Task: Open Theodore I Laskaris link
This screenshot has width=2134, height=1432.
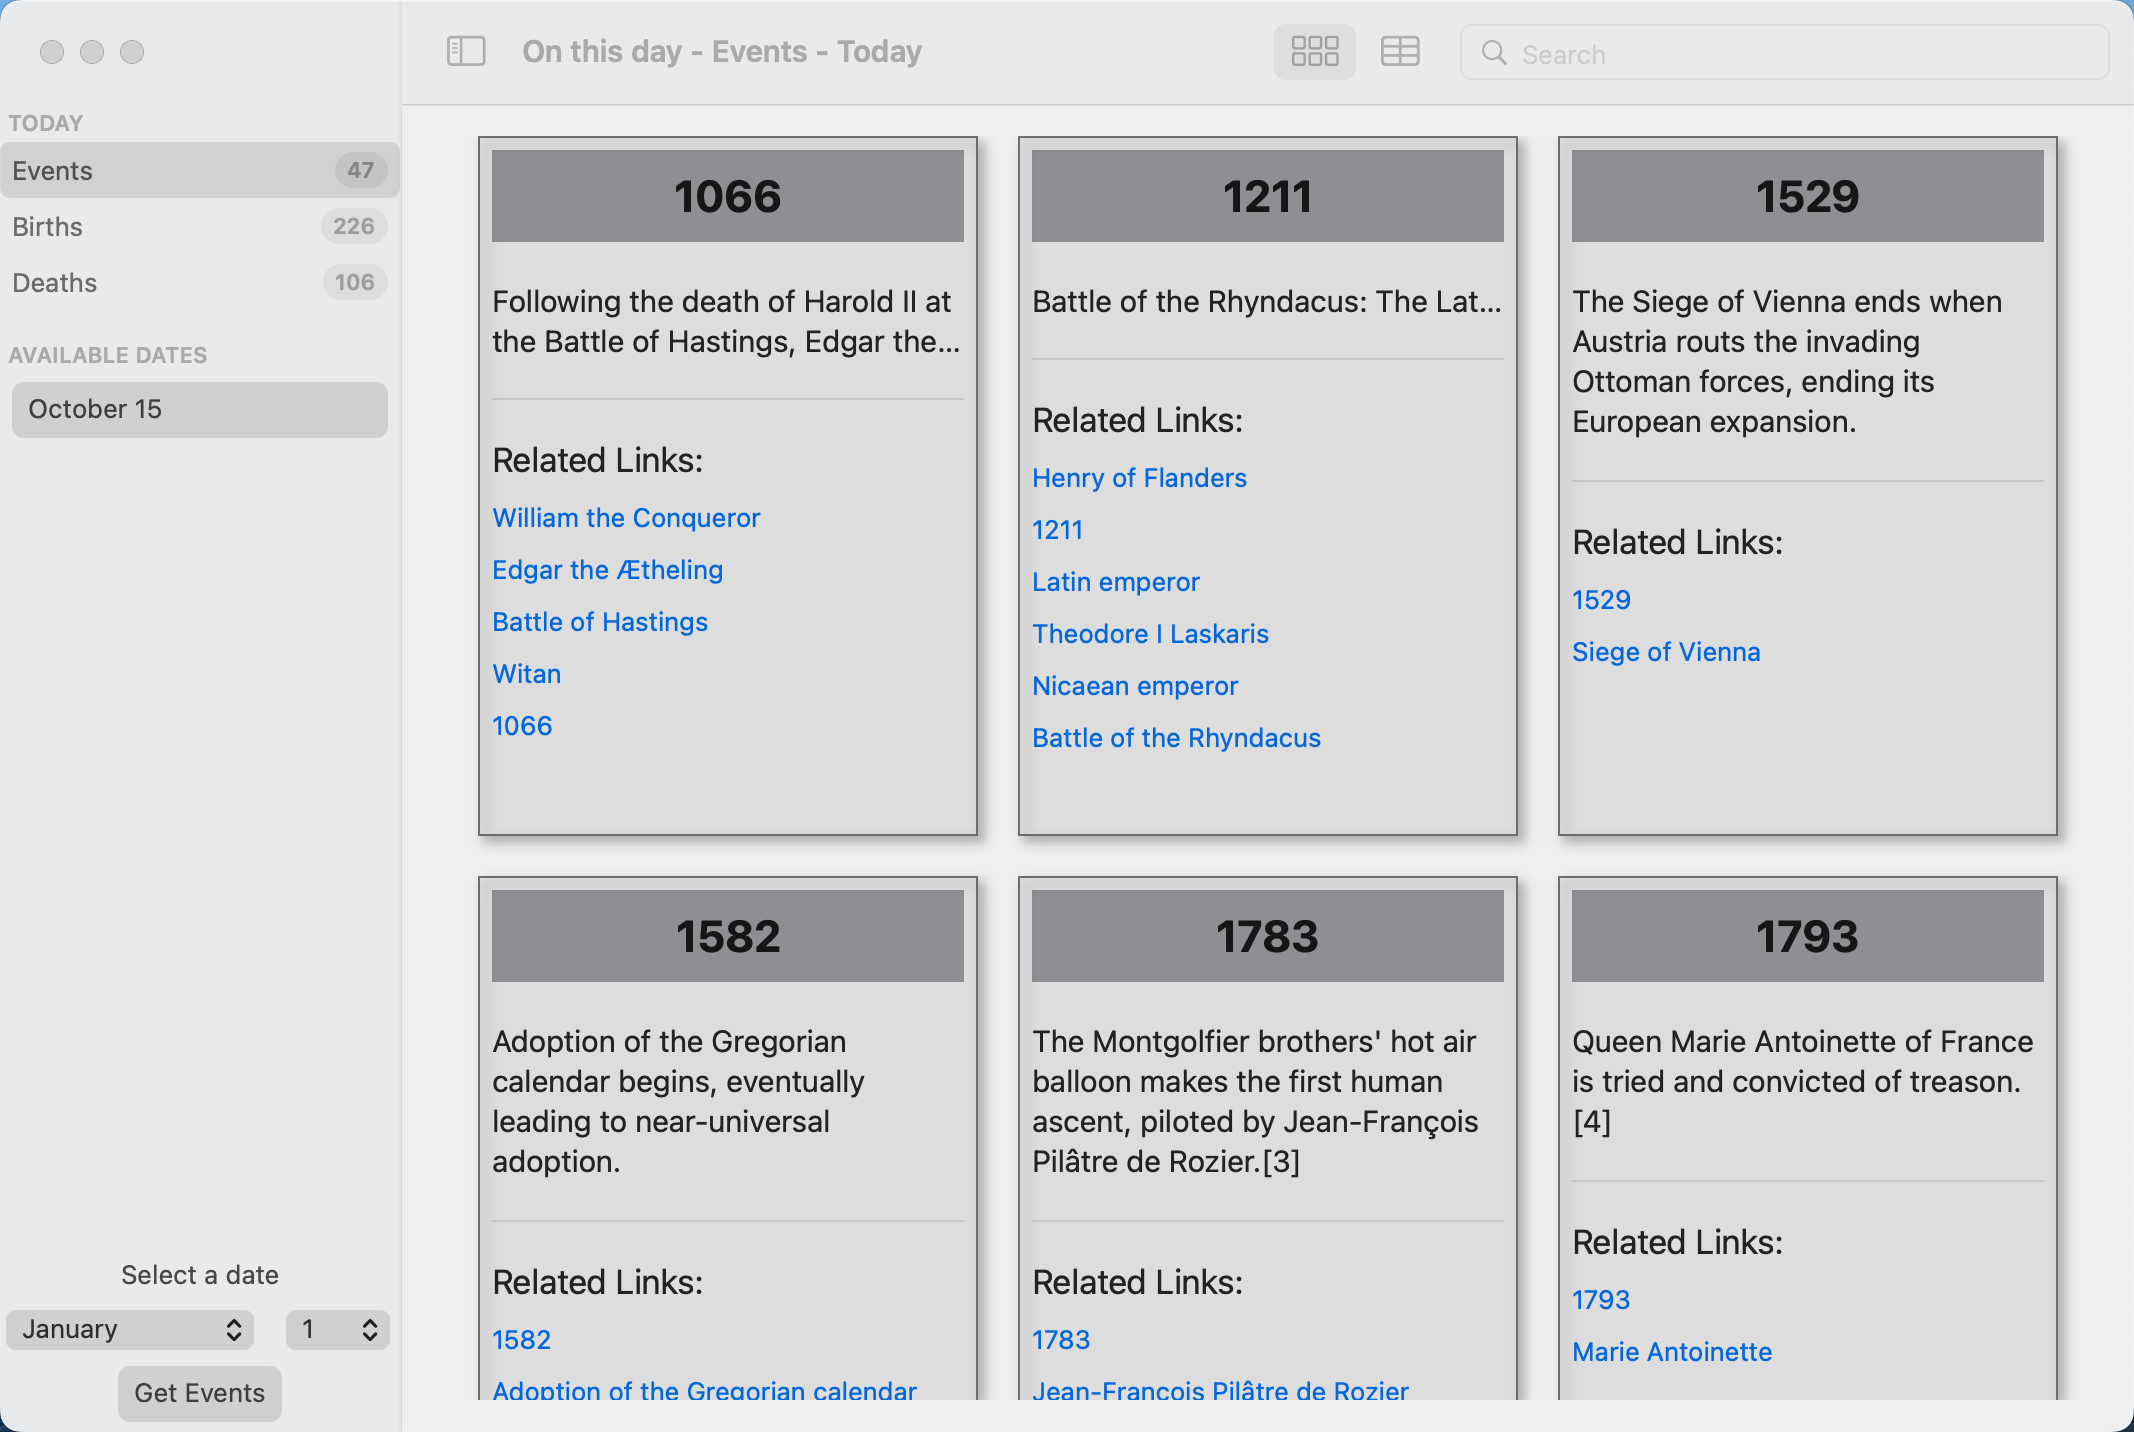Action: (1150, 634)
